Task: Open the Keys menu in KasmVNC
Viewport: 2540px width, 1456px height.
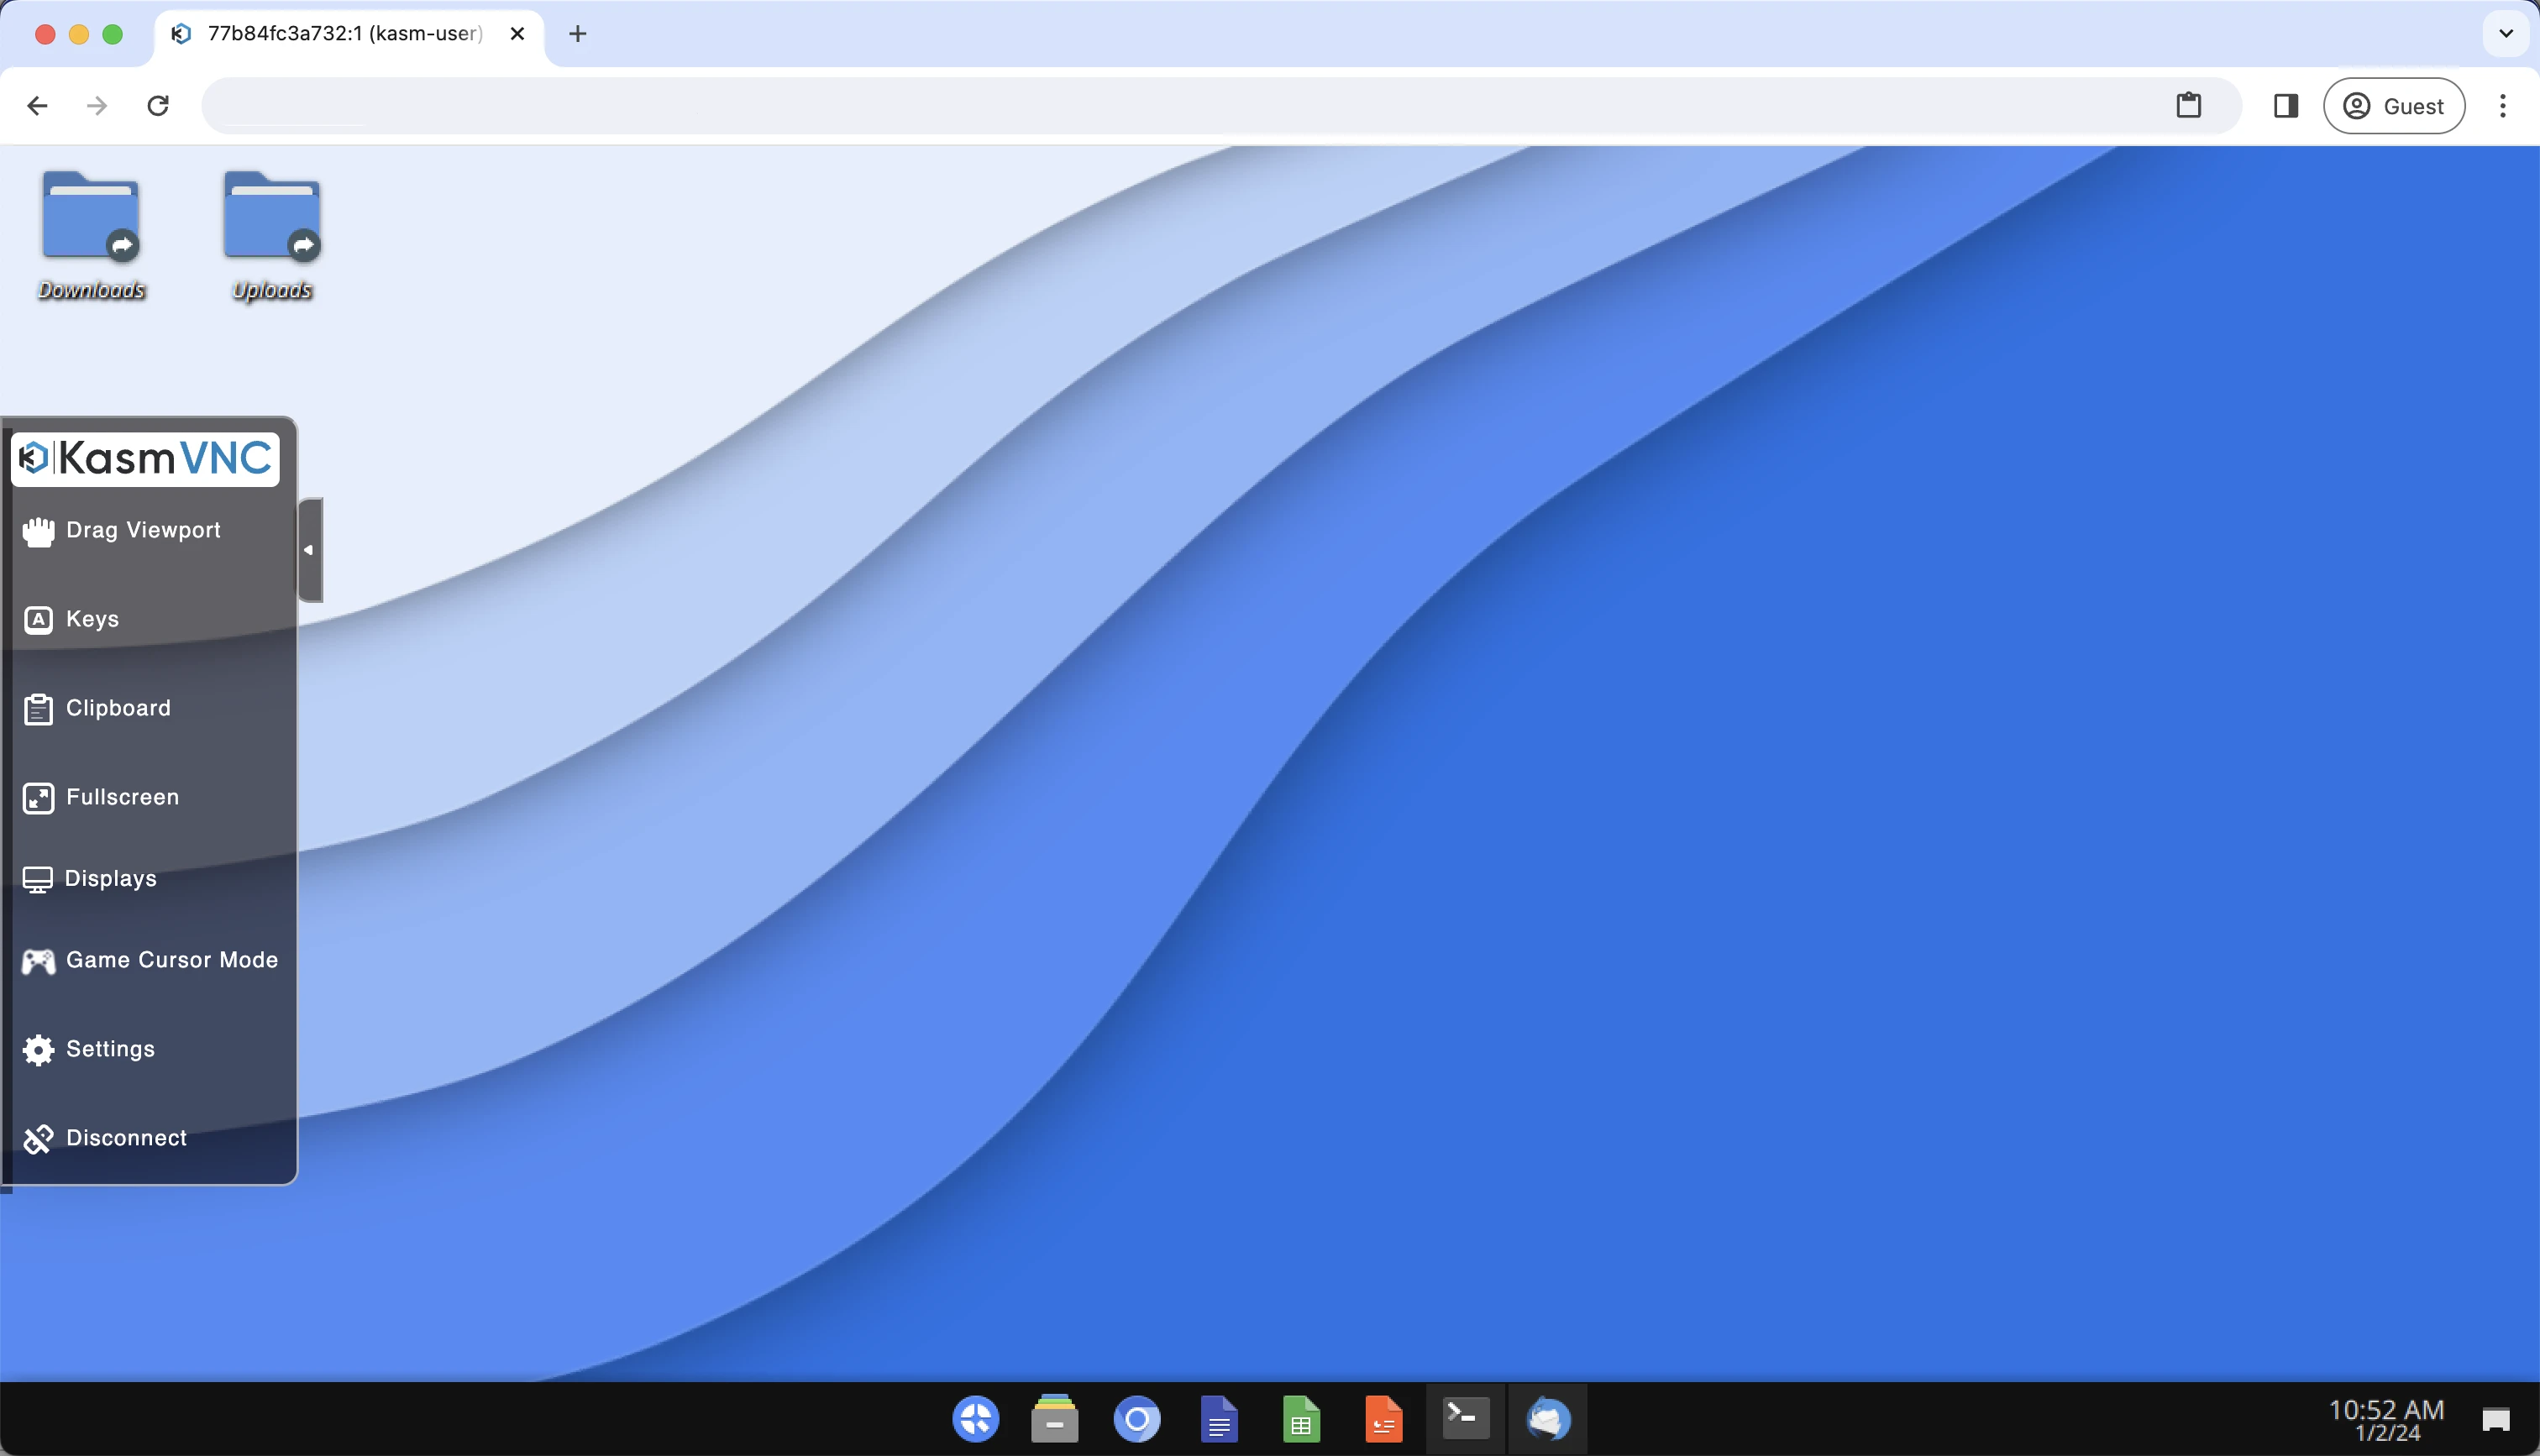Action: (91, 619)
